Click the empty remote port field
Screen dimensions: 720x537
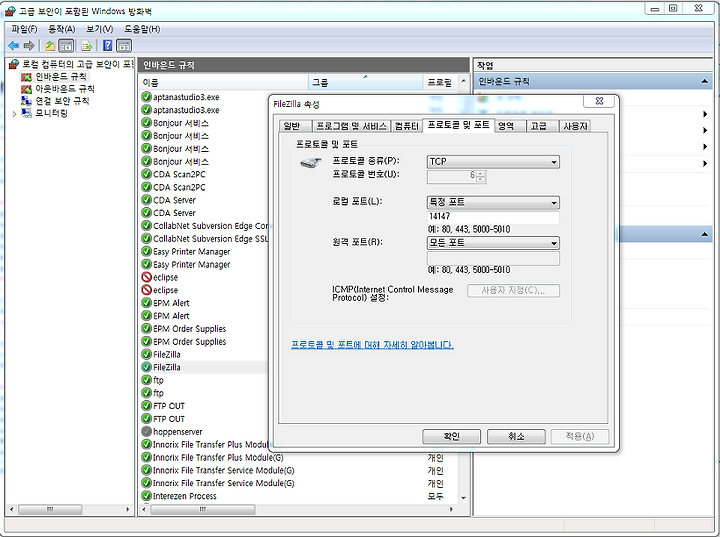[x=493, y=258]
